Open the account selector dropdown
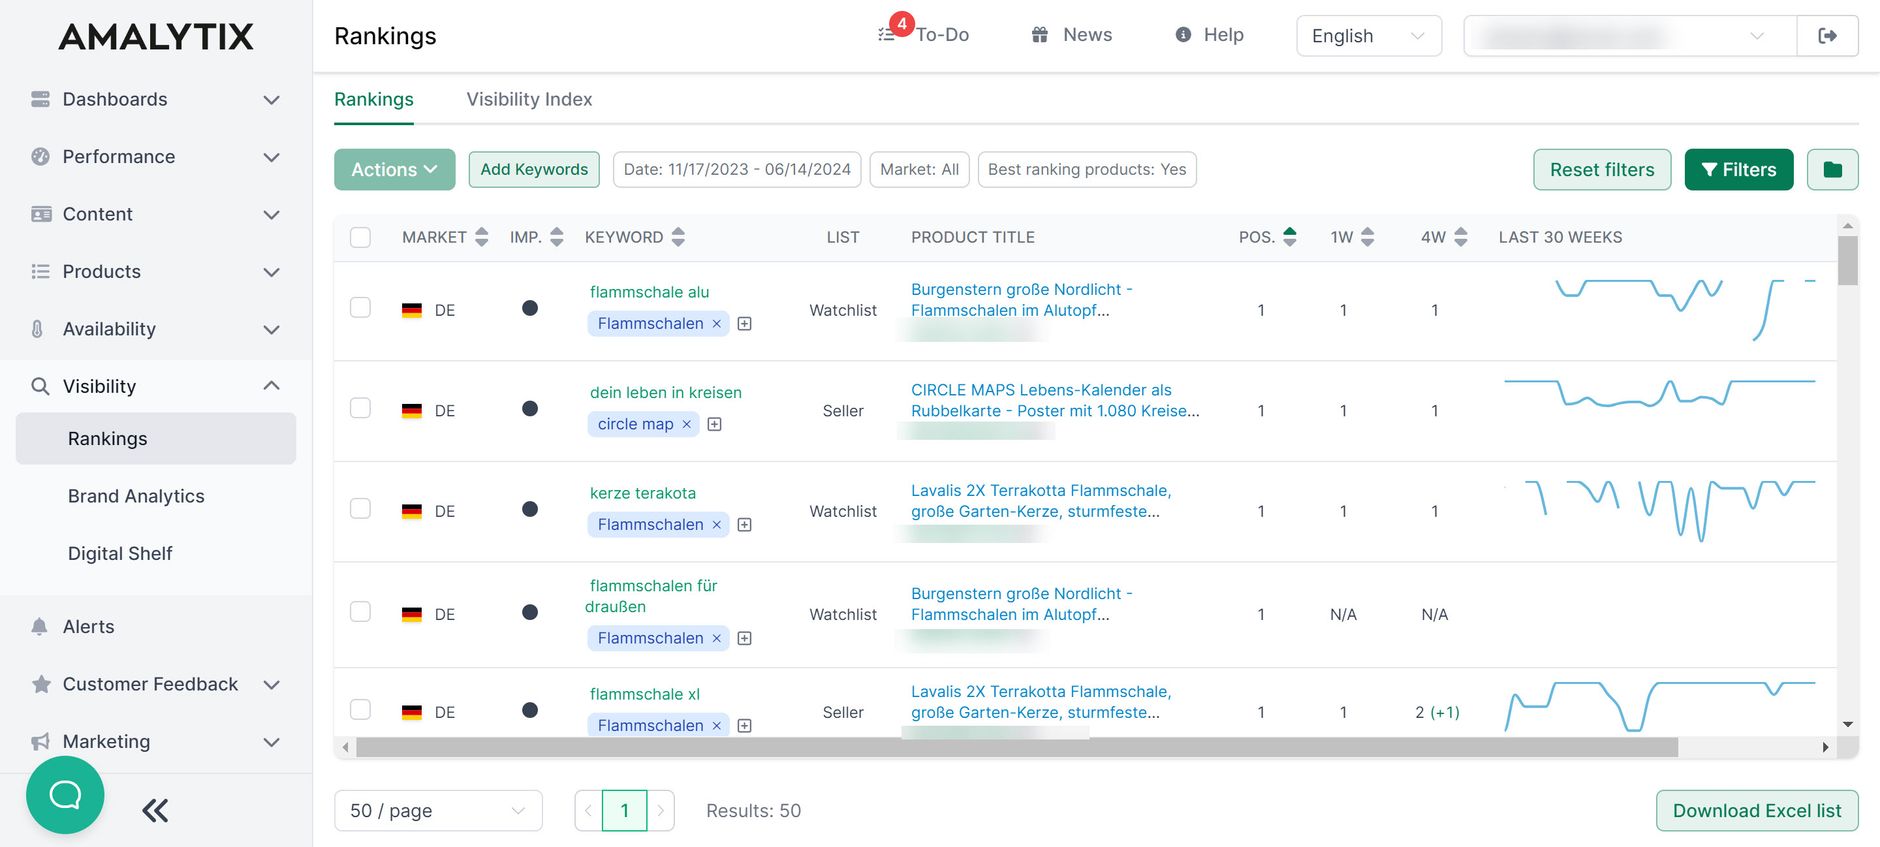 tap(1630, 36)
